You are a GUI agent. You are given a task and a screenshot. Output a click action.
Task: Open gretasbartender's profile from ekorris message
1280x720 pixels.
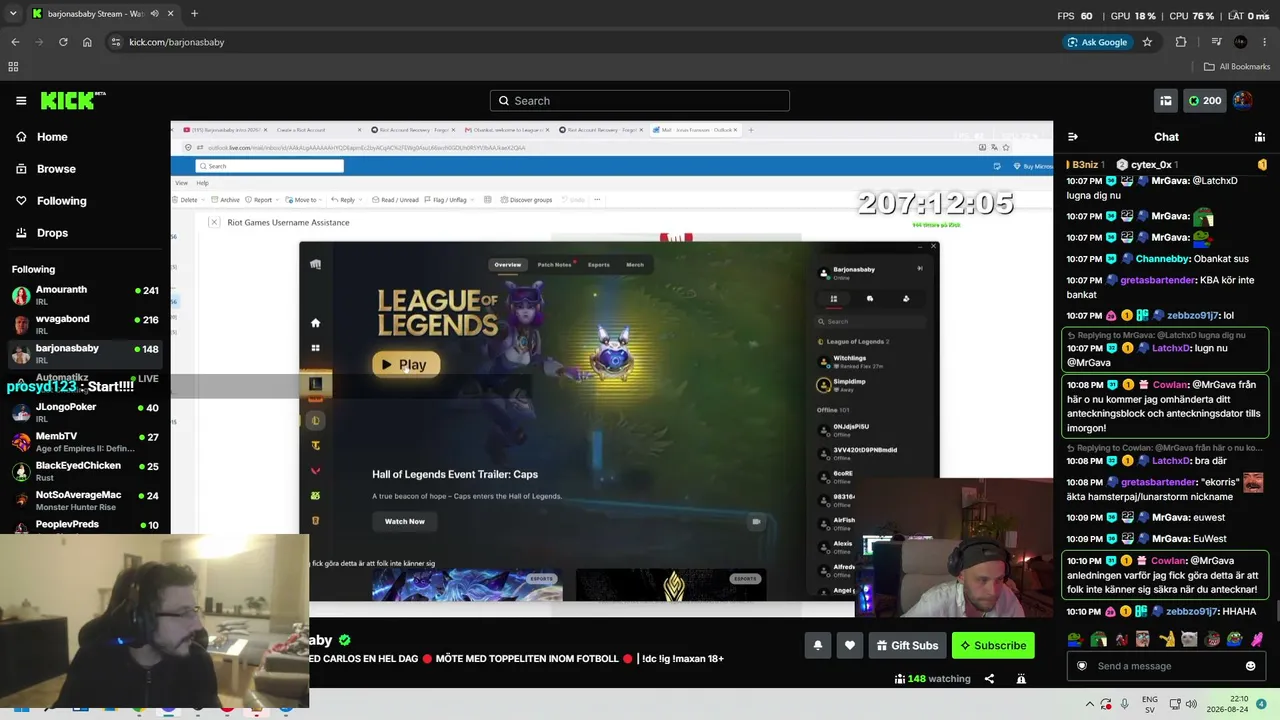pyautogui.click(x=1157, y=482)
